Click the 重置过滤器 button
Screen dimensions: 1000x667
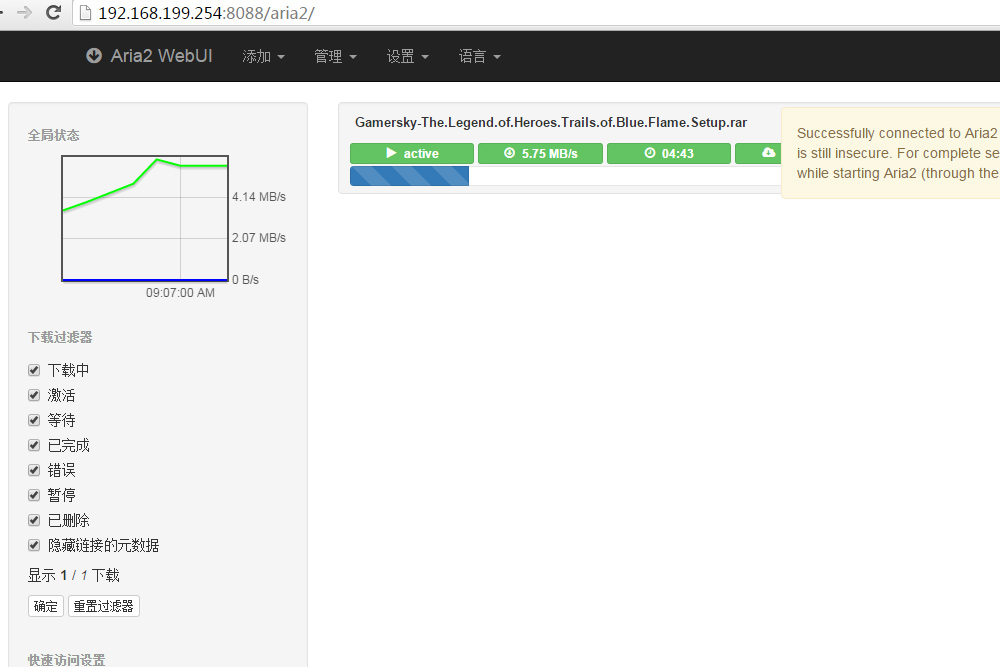point(104,606)
